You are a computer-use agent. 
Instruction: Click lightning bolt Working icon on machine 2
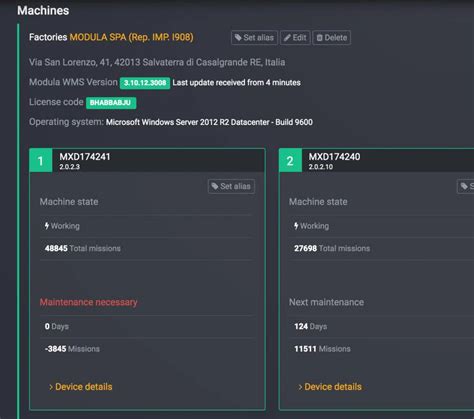[x=296, y=226]
